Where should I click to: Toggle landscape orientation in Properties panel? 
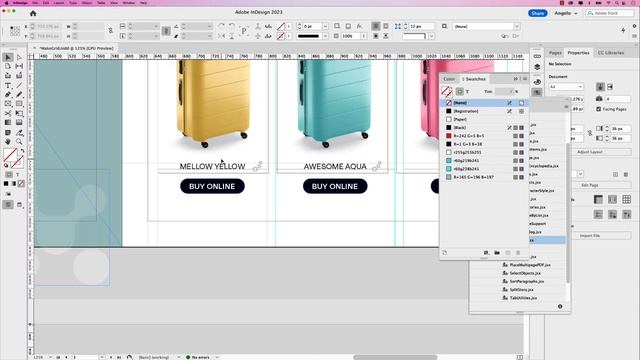(x=610, y=87)
